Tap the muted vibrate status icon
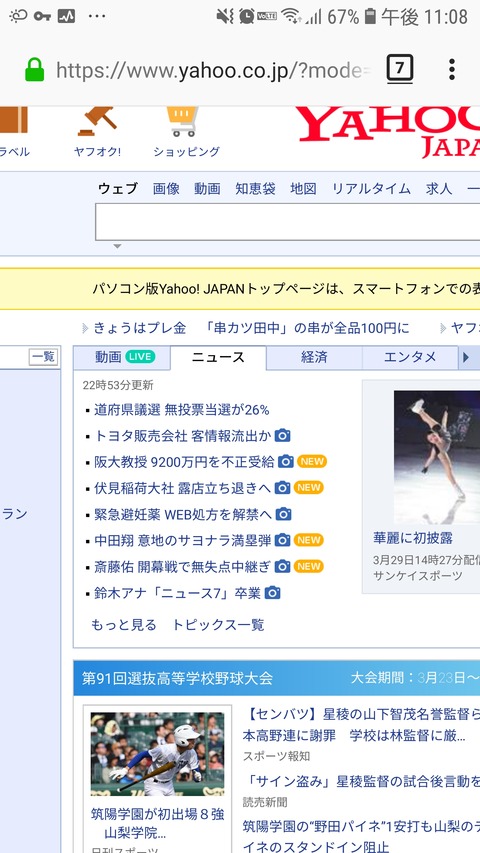The height and width of the screenshot is (853, 480). [225, 16]
